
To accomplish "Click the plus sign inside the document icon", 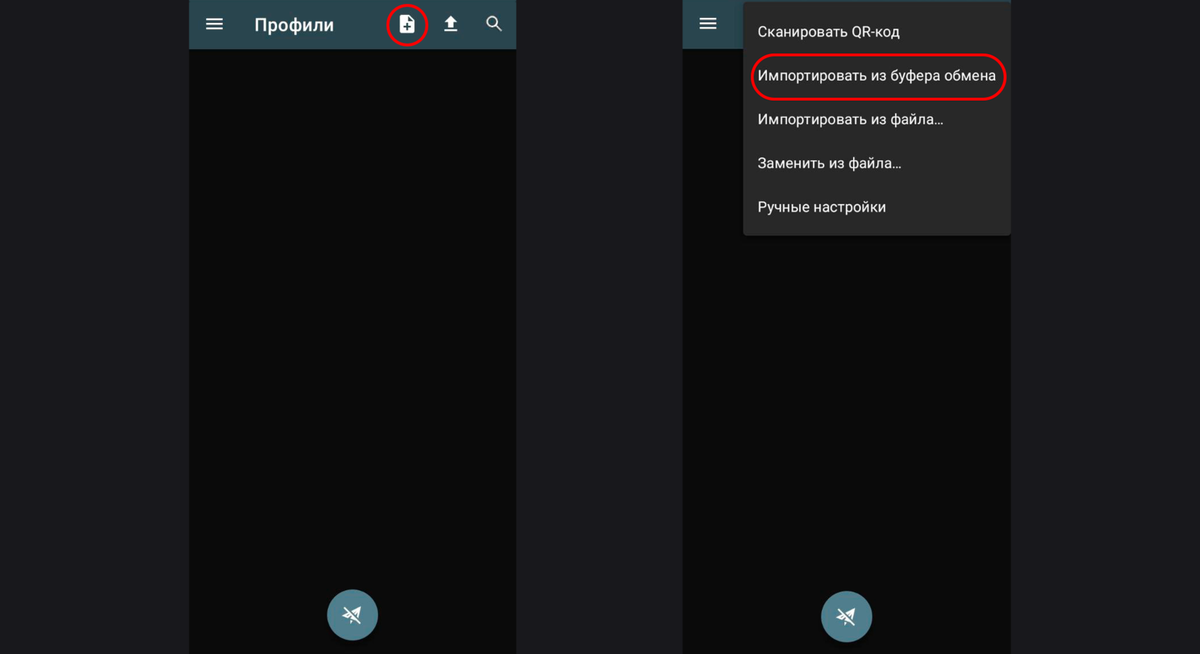I will 407,27.
